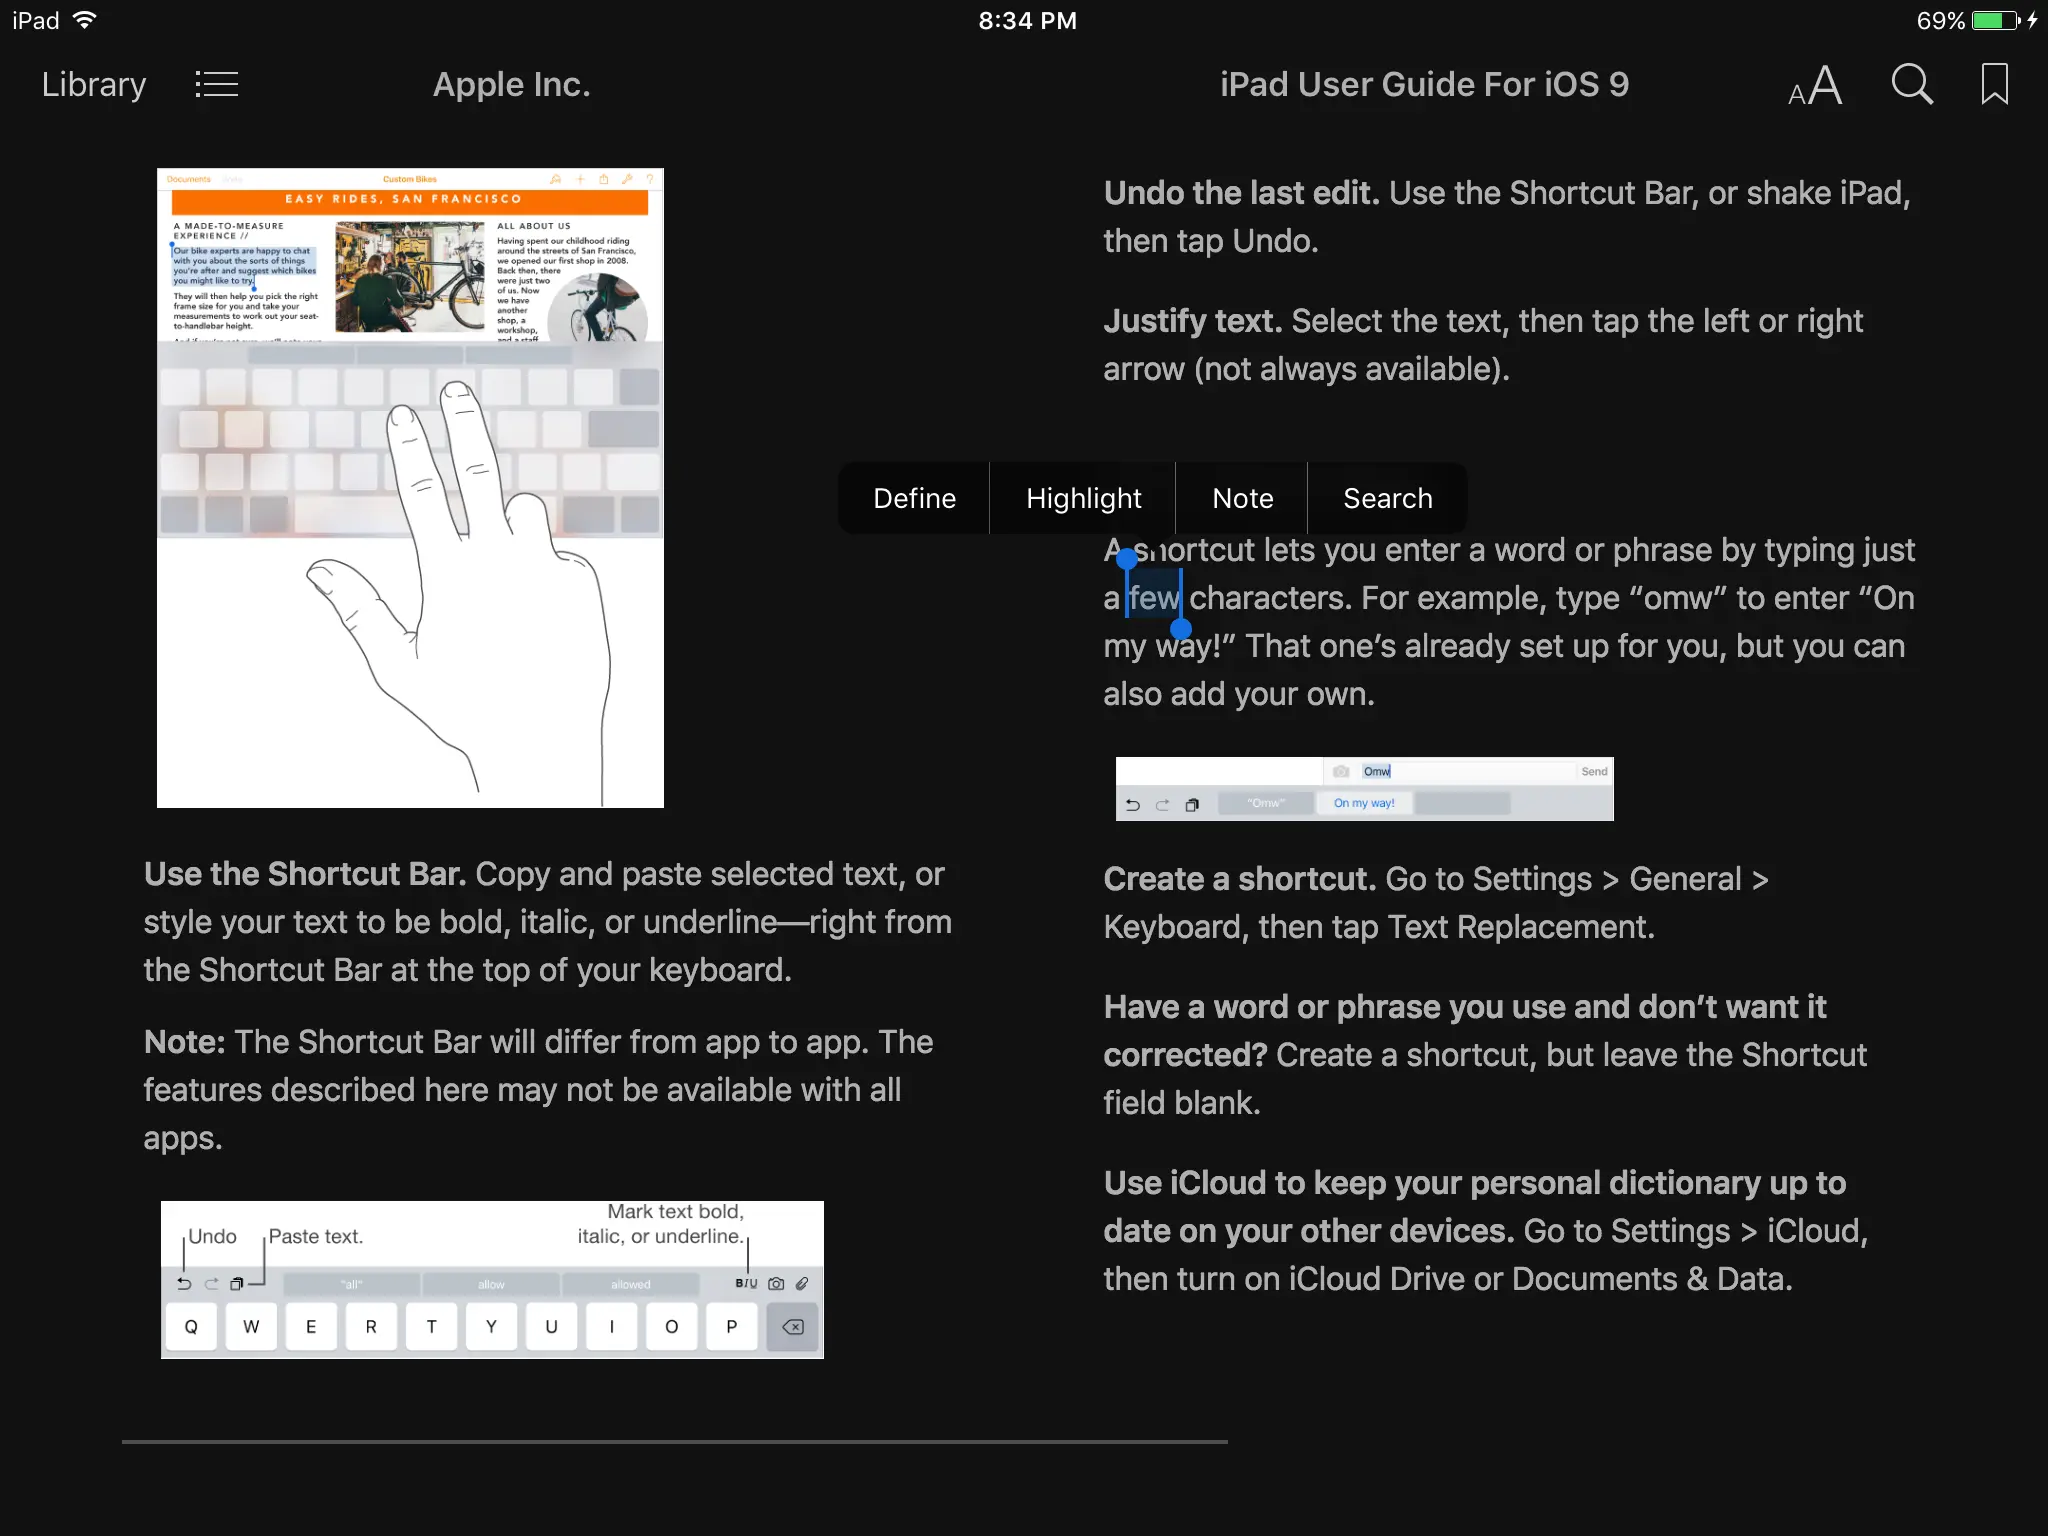Screen dimensions: 2048x1536
Task: Click the reading progress bar at the bottom
Action: coord(676,1441)
